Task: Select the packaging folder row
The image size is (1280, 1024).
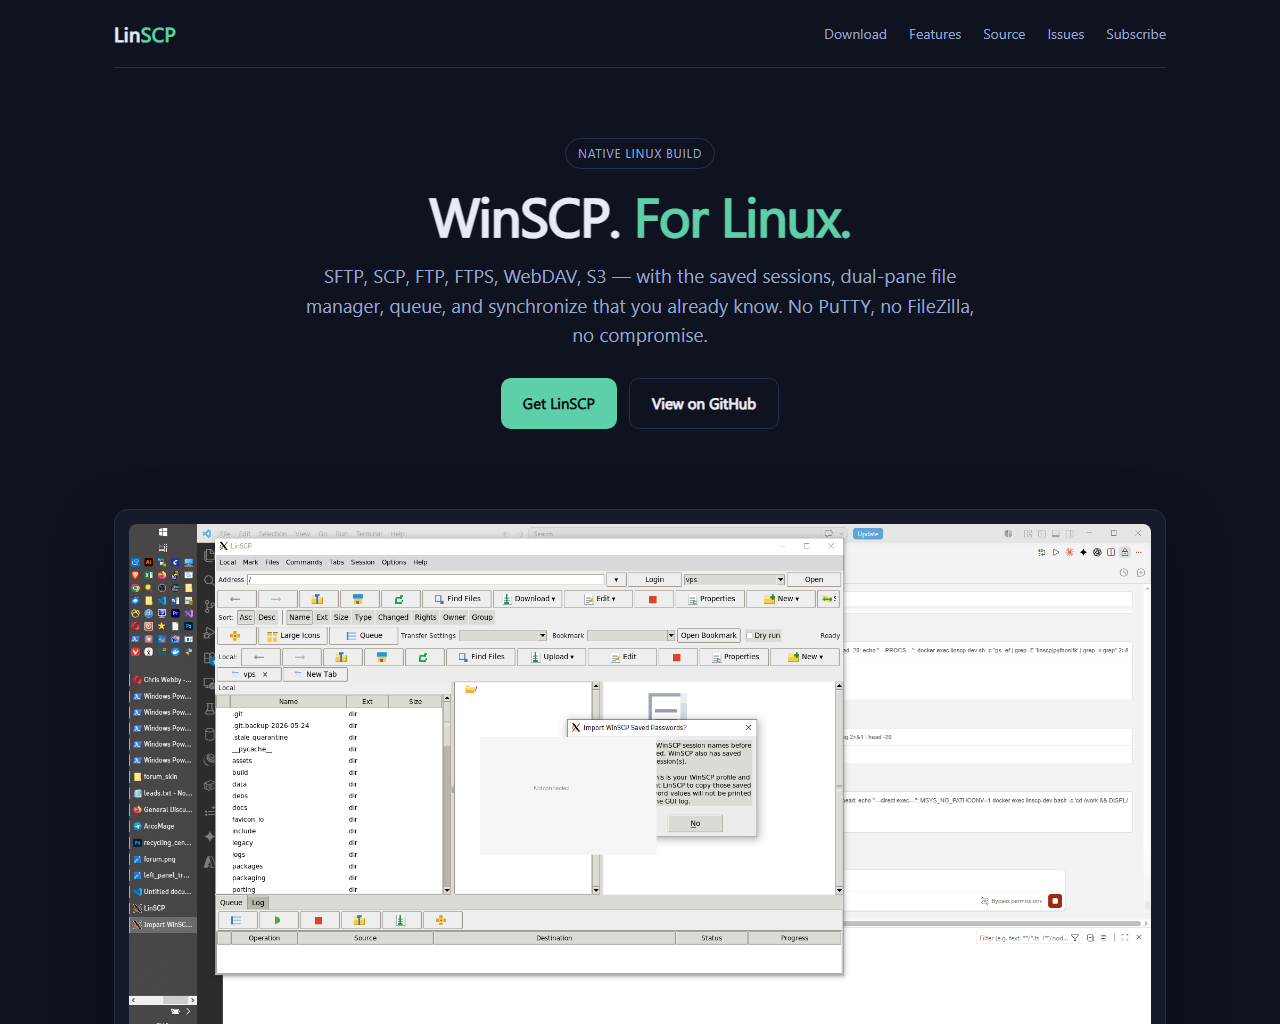Action: coord(330,878)
